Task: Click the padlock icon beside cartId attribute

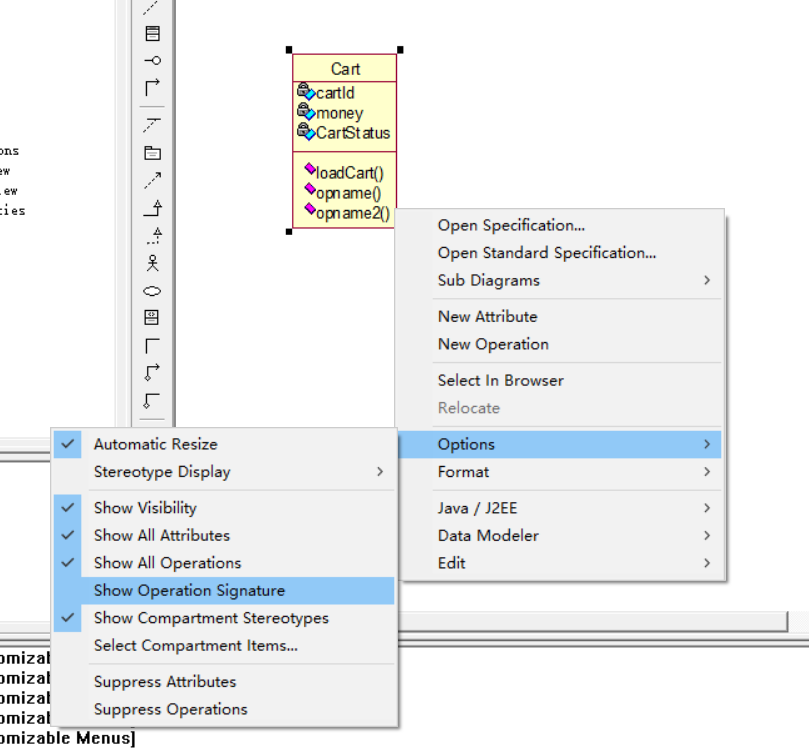Action: [x=305, y=91]
